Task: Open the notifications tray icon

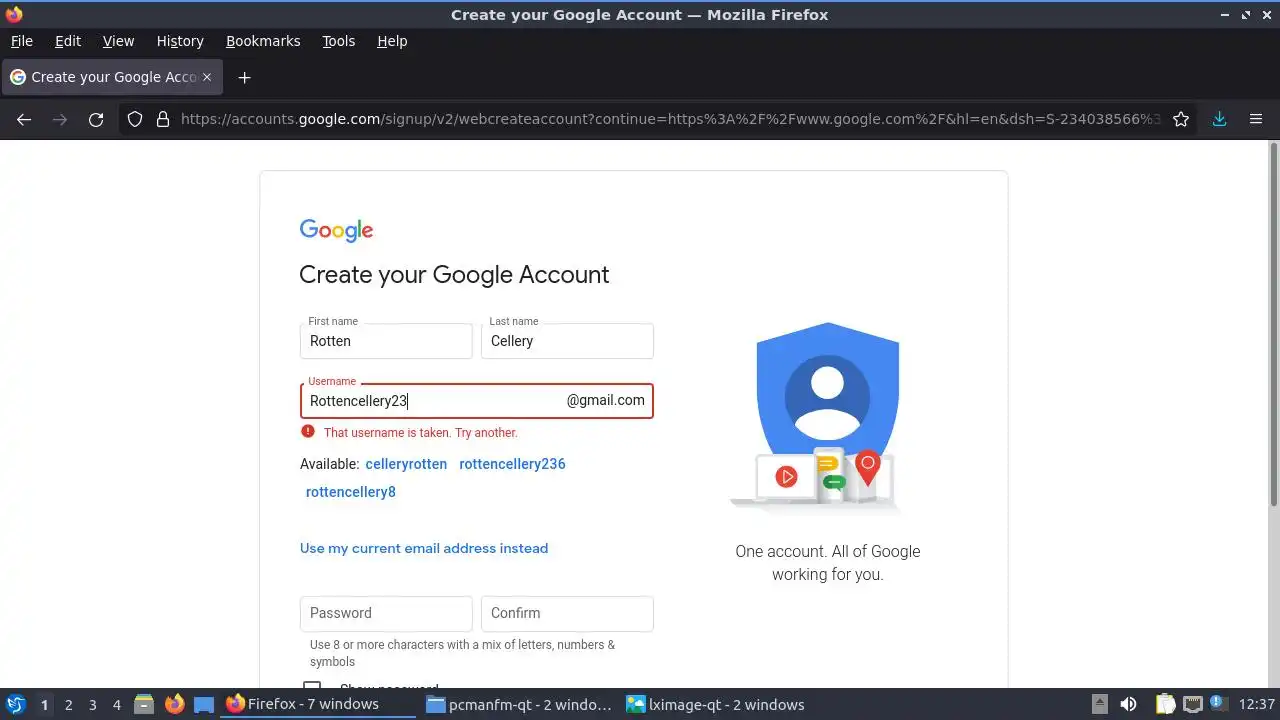Action: click(1217, 704)
